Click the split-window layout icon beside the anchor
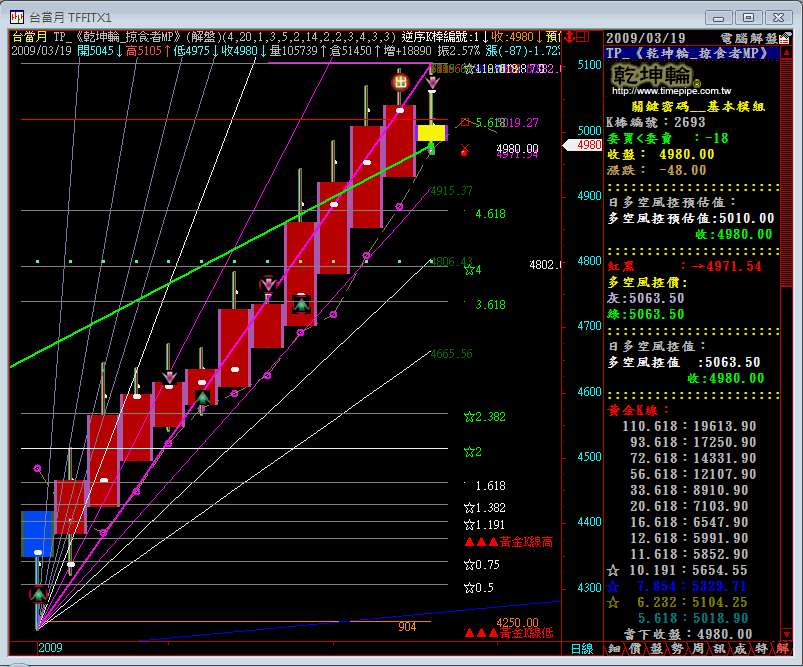803x667 pixels. click(x=583, y=37)
